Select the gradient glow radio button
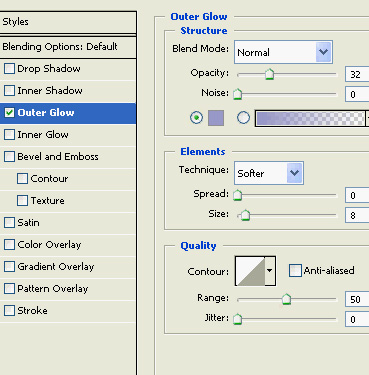Viewport: 369px width, 375px height. click(x=243, y=118)
